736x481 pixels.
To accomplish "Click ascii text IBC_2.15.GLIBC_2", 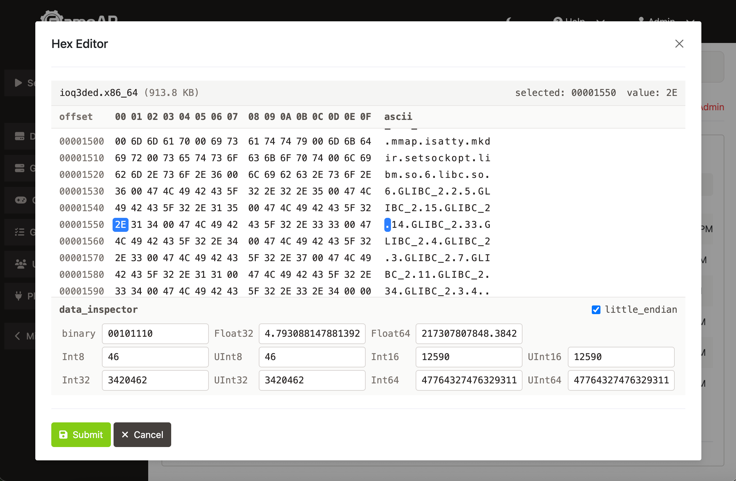I will (x=437, y=208).
